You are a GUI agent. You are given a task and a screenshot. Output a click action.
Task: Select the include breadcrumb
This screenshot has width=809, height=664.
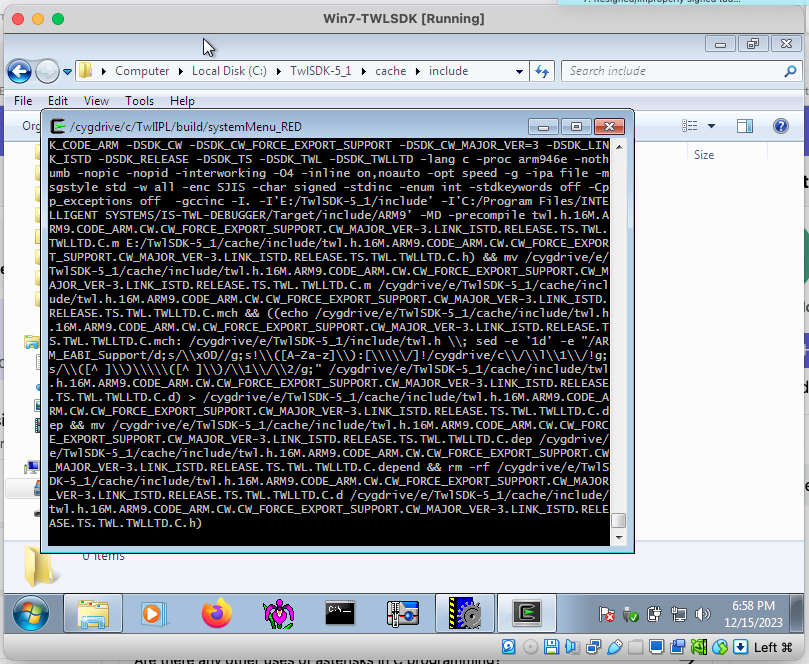(448, 71)
